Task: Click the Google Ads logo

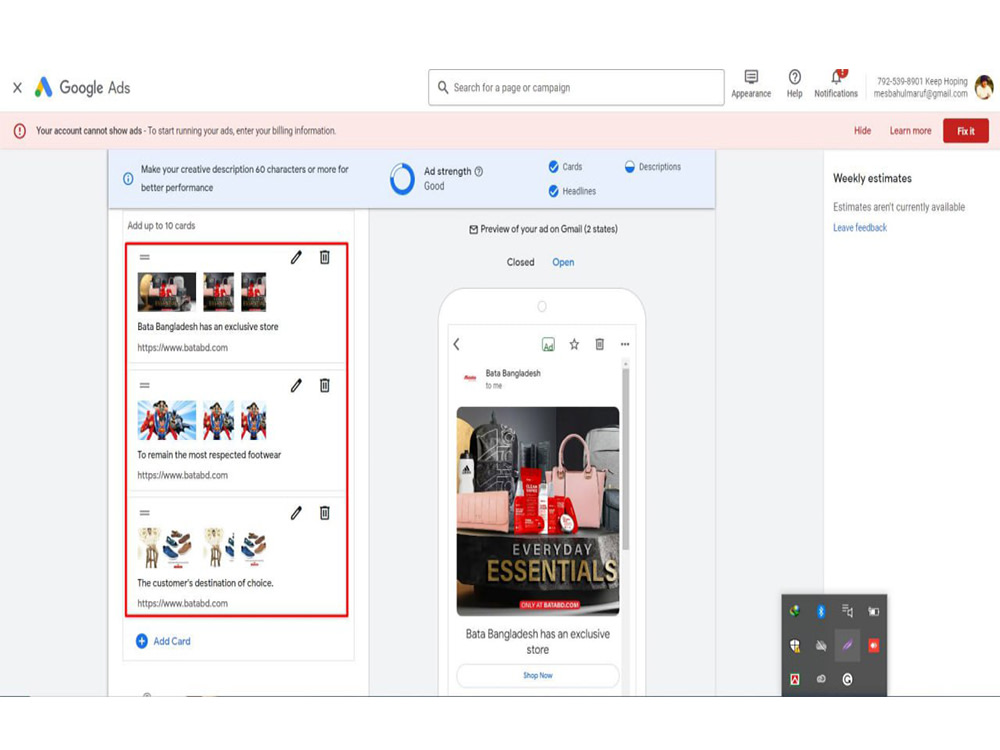Action: (82, 87)
